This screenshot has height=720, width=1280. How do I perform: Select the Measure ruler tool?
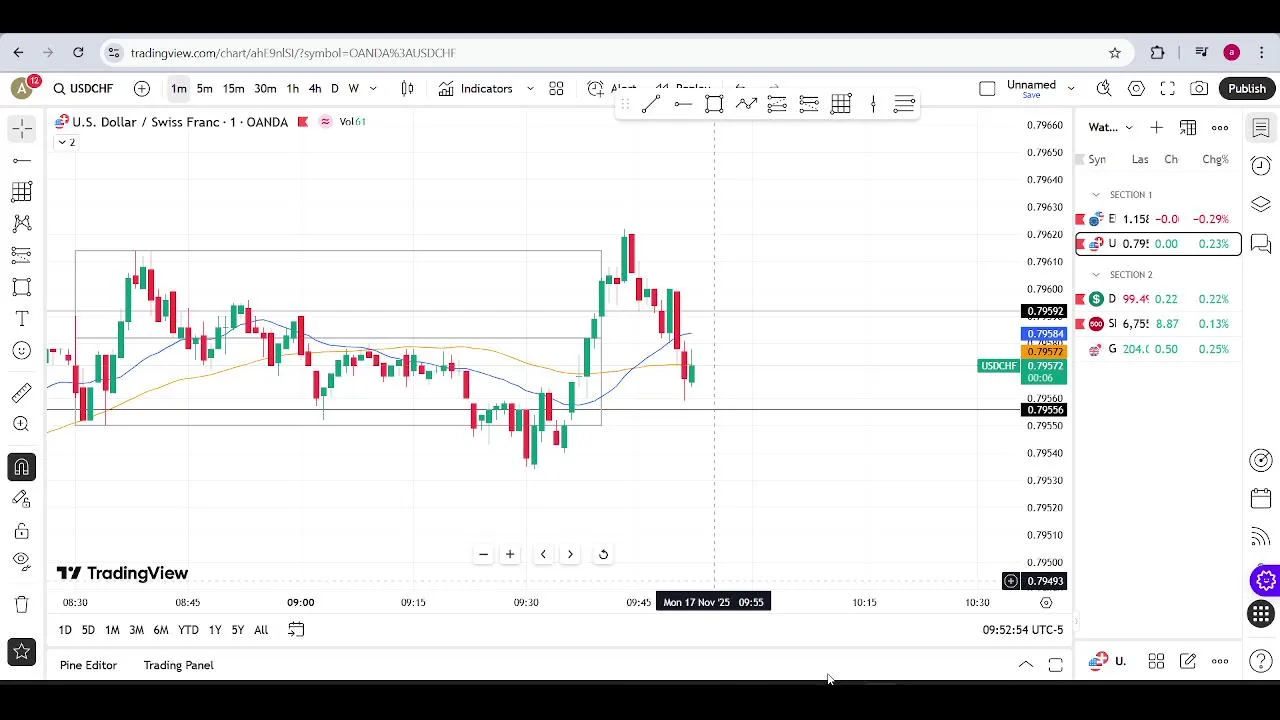click(x=21, y=393)
